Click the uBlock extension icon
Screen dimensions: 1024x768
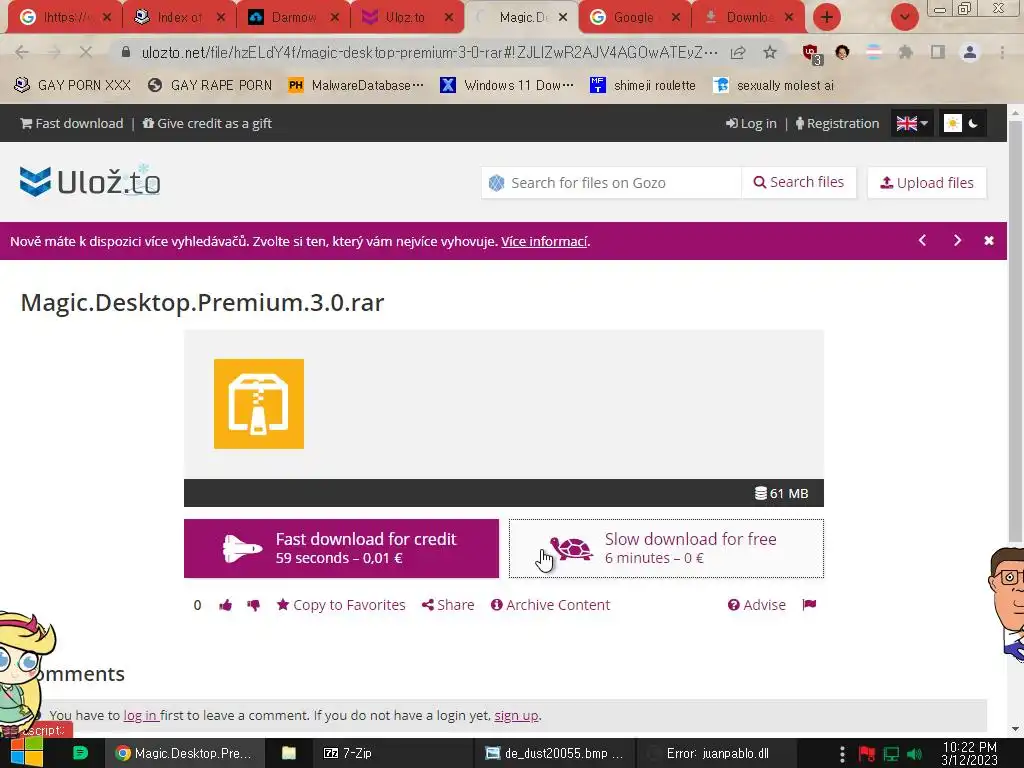[812, 53]
